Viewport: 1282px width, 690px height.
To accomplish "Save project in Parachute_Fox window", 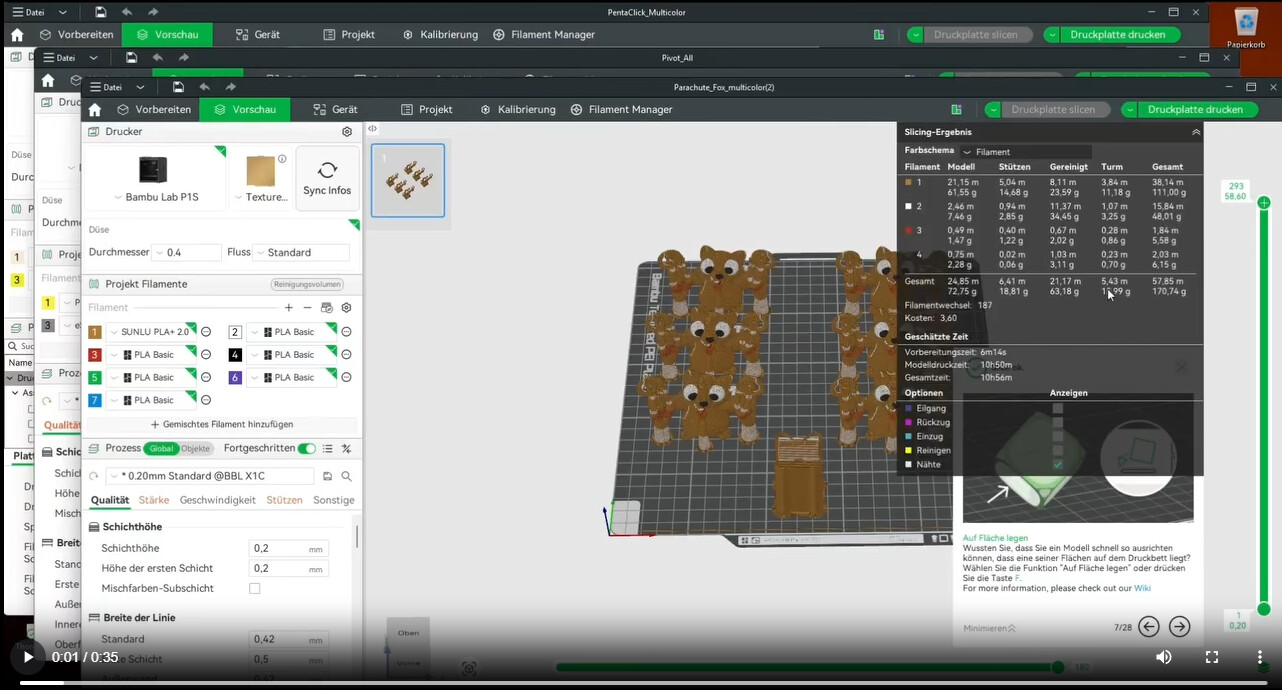I will click(x=178, y=87).
